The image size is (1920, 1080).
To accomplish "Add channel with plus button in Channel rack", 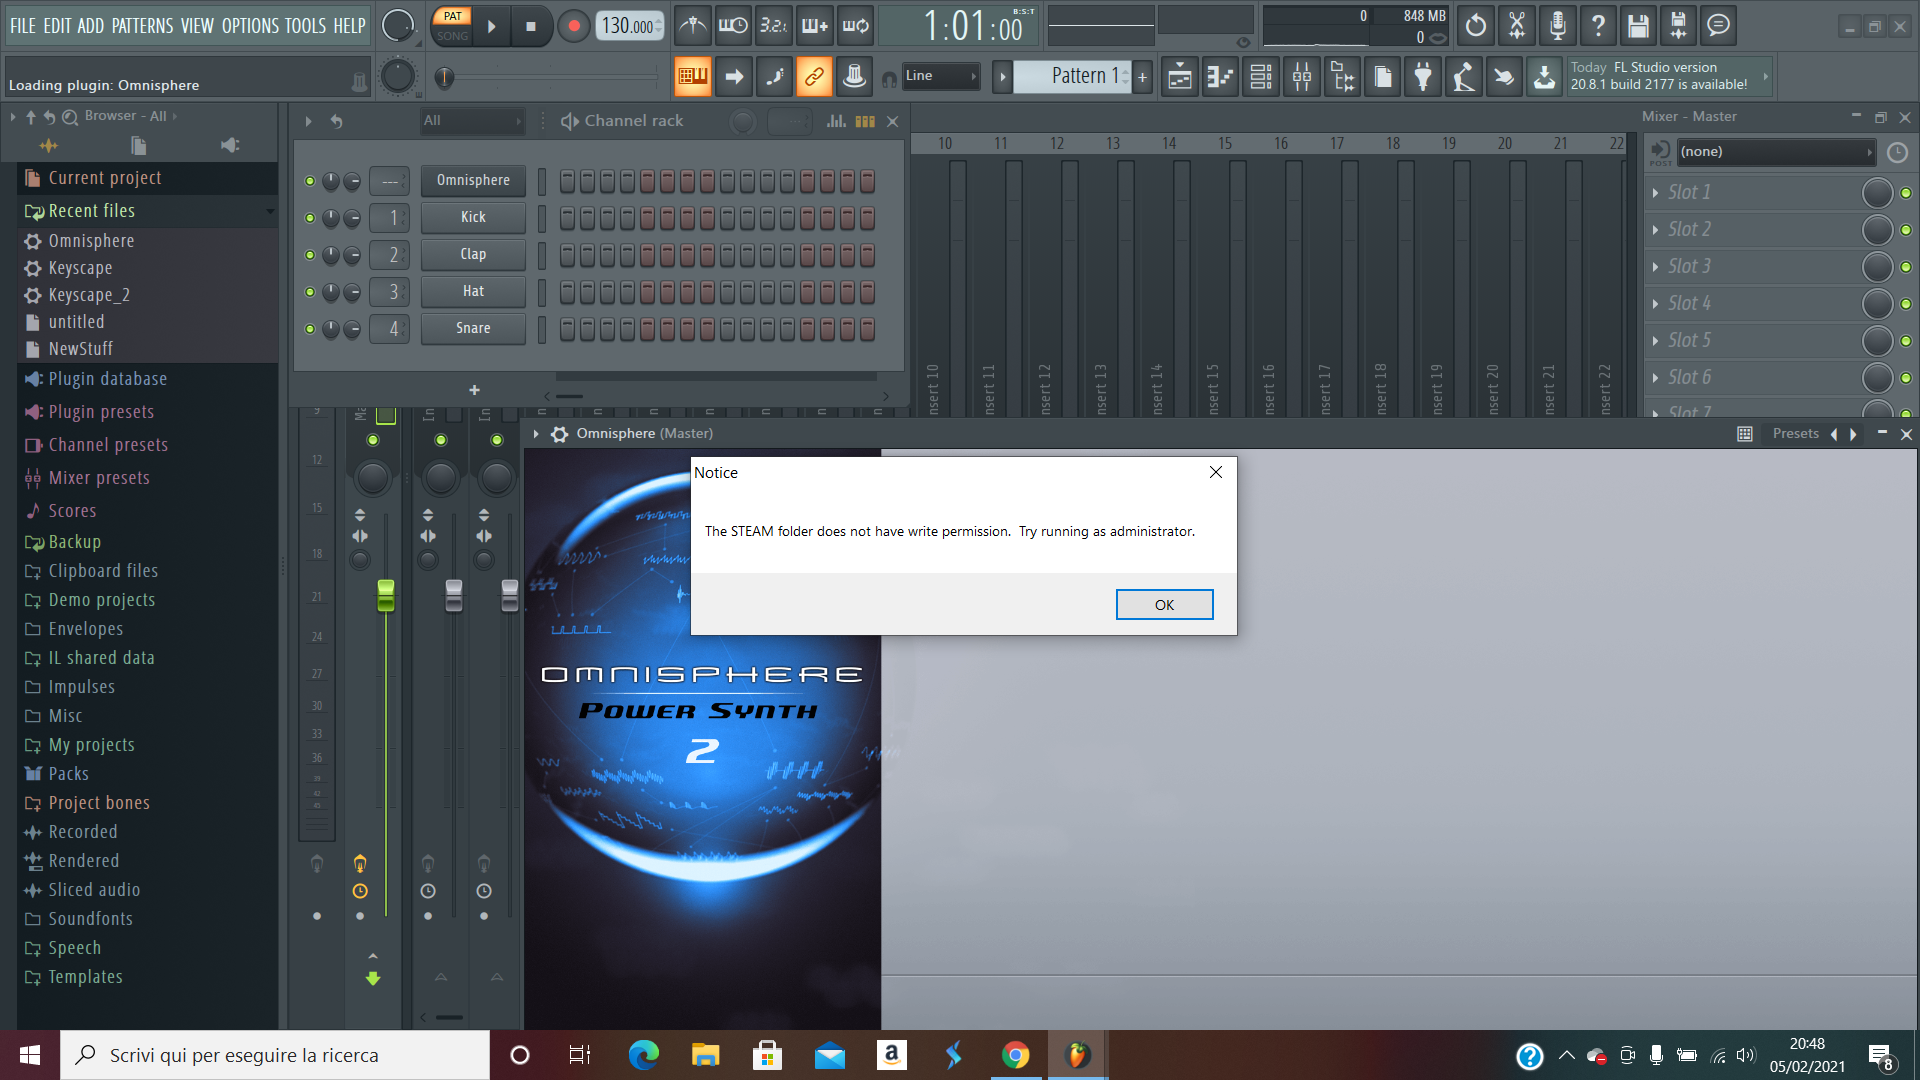I will tap(474, 390).
